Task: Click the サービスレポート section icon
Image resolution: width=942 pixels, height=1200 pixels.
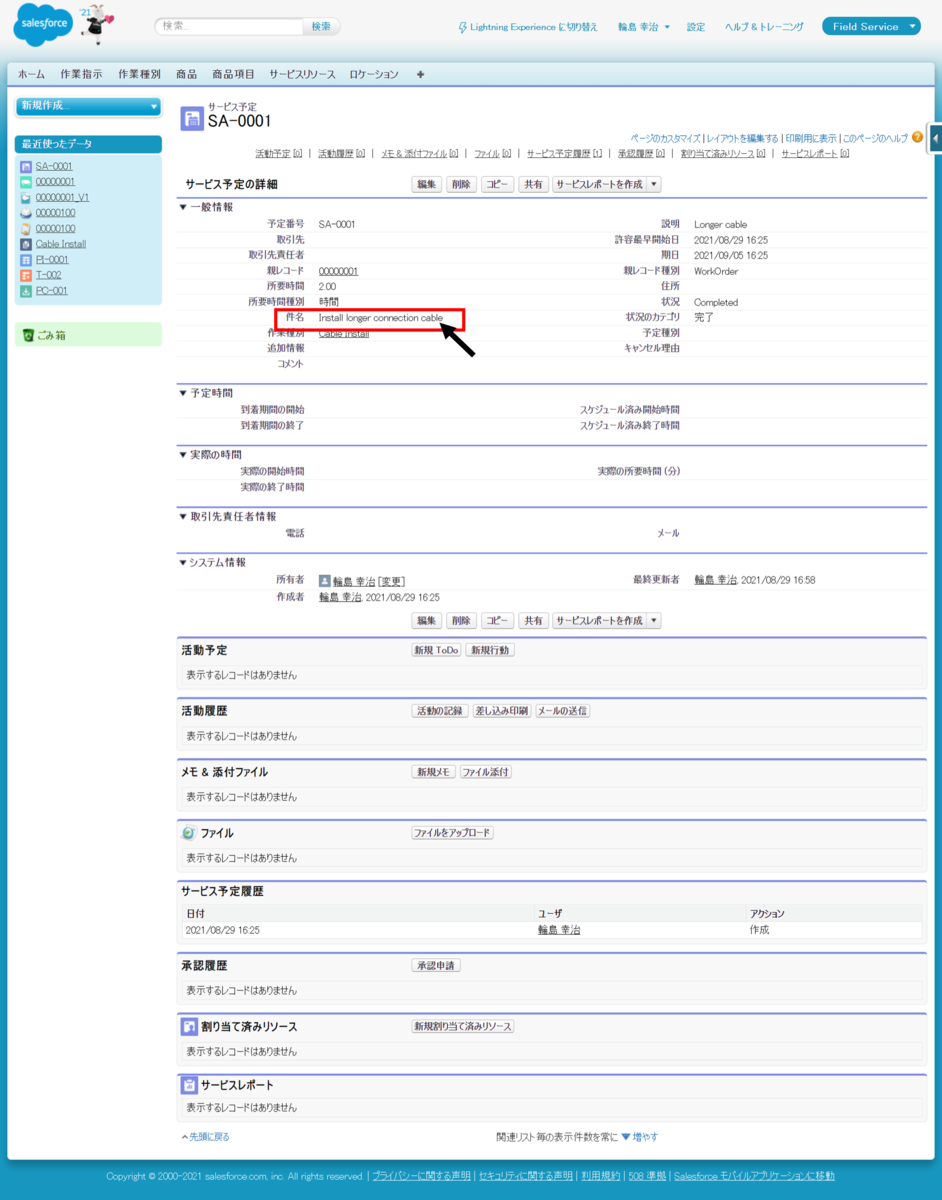Action: [189, 1085]
